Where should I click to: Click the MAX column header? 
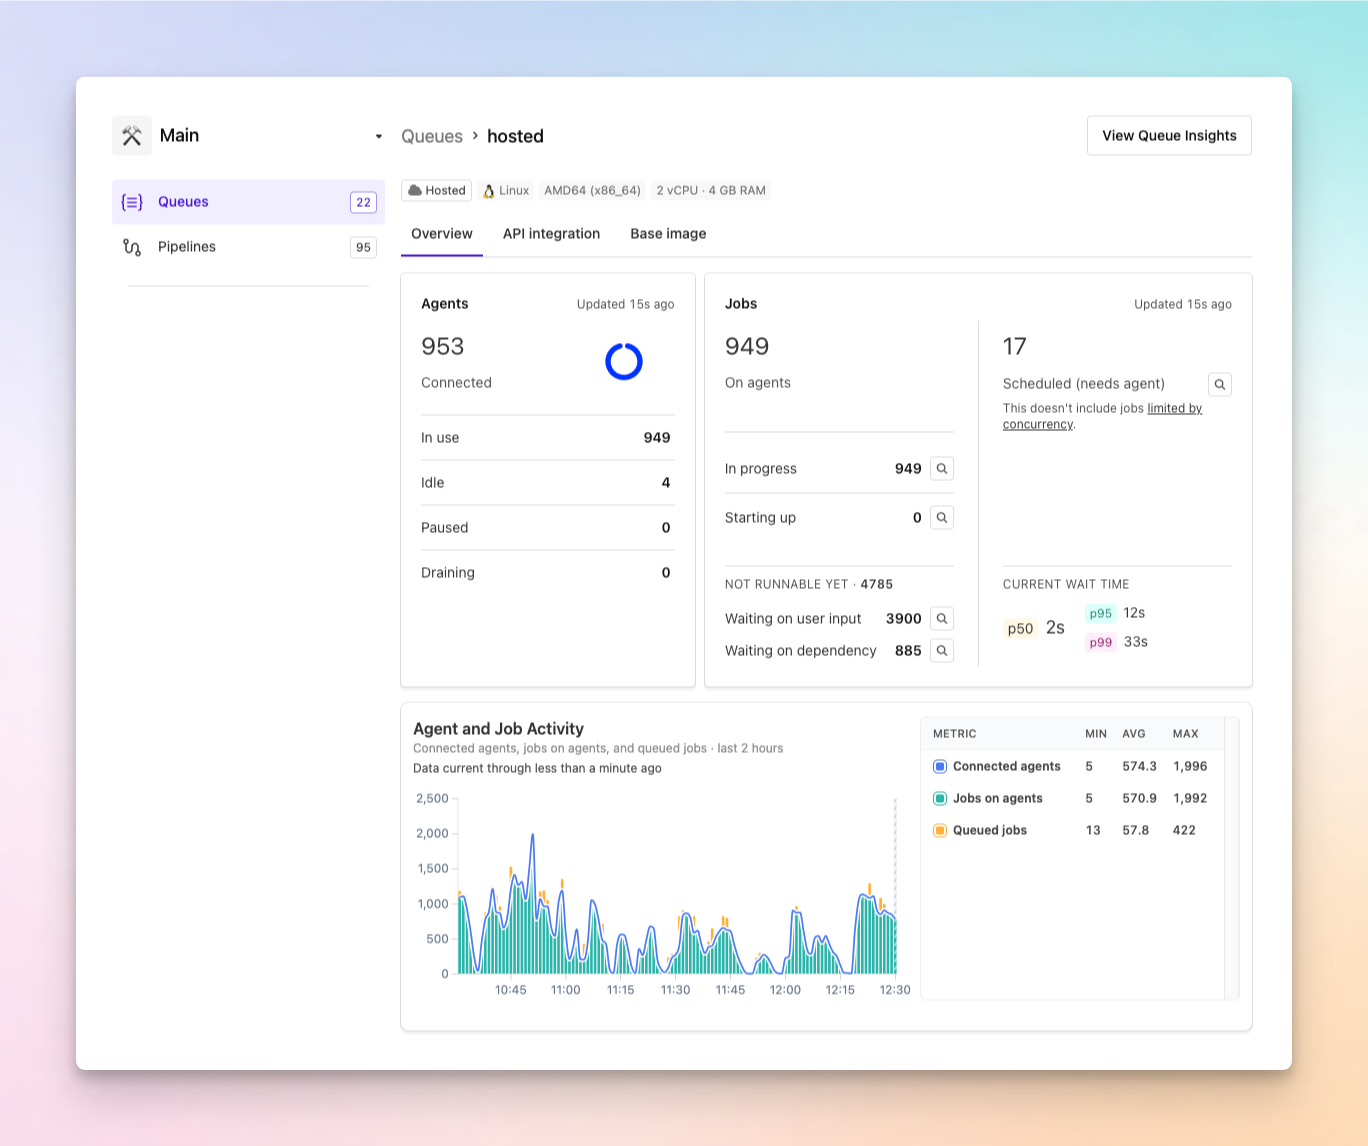point(1186,734)
